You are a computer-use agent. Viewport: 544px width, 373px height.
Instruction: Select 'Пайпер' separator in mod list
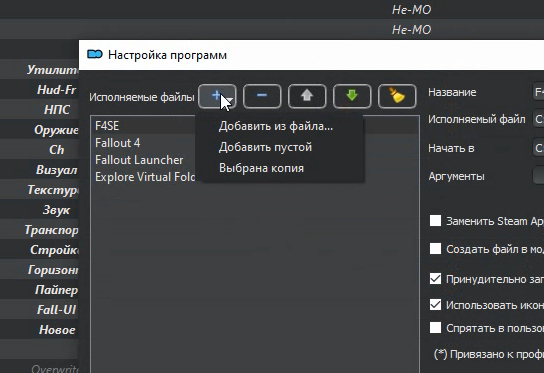point(39,290)
